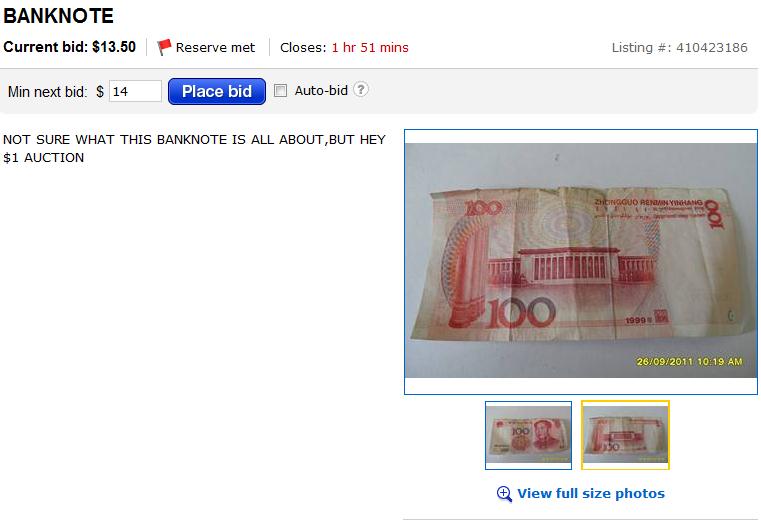
Task: Click the Min next bid label
Action: click(x=48, y=92)
